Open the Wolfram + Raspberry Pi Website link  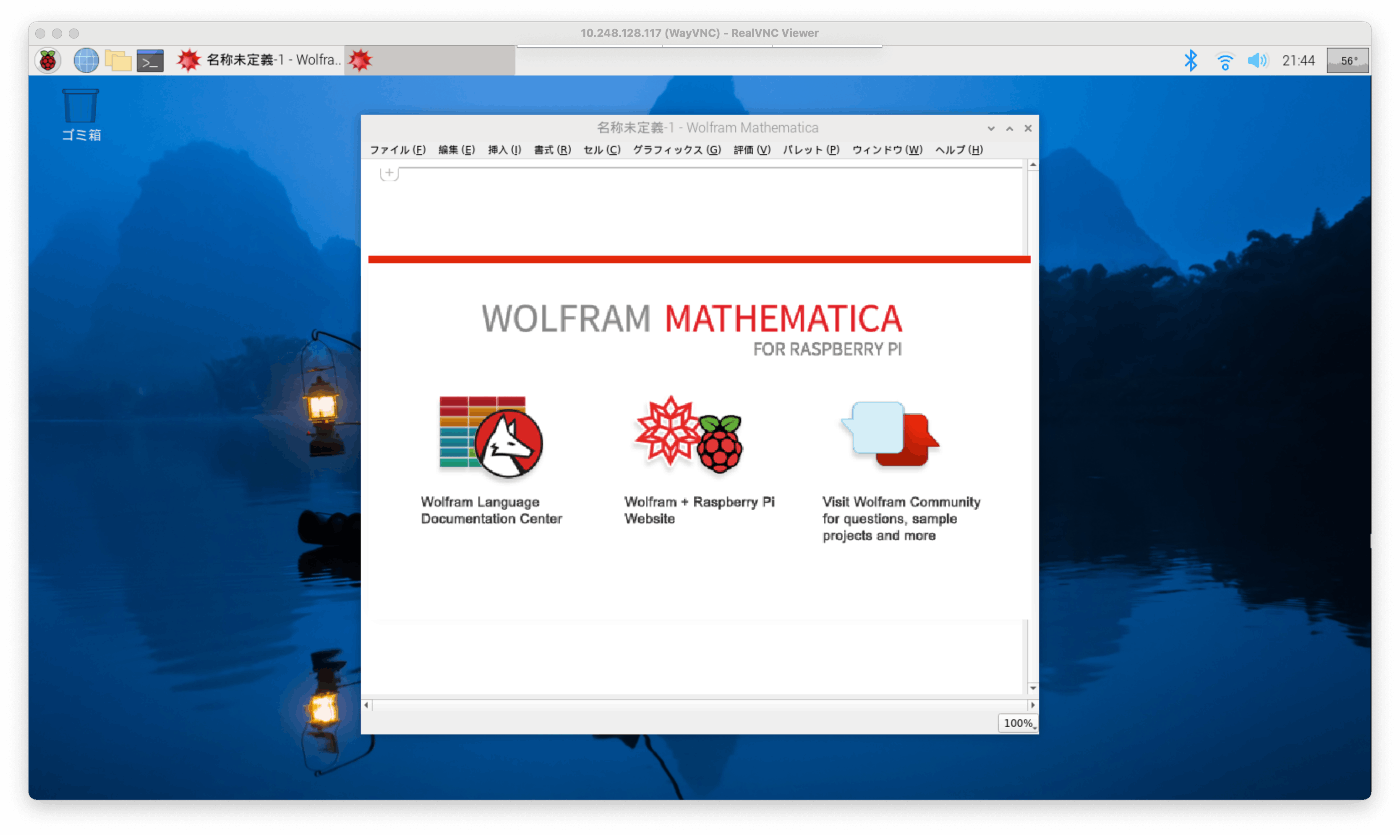699,510
